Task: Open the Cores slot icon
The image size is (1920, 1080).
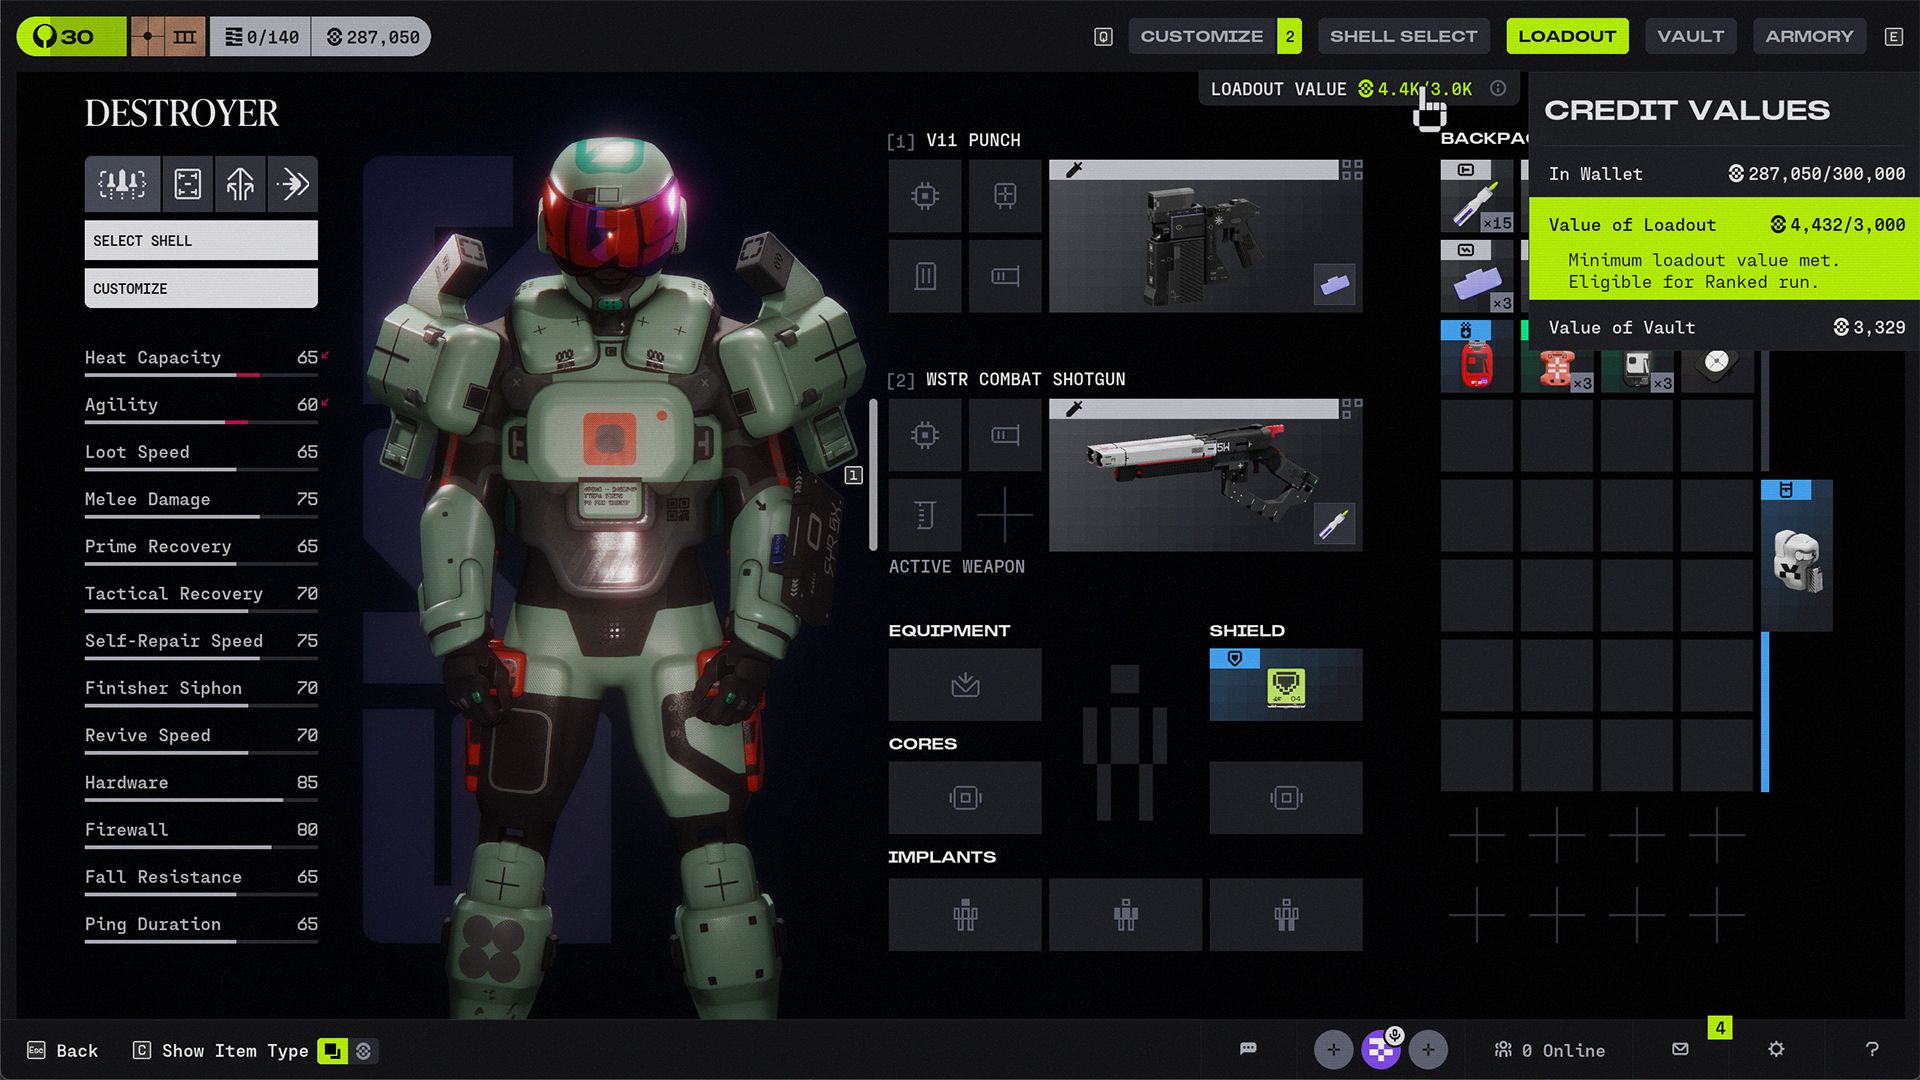Action: pyautogui.click(x=963, y=797)
